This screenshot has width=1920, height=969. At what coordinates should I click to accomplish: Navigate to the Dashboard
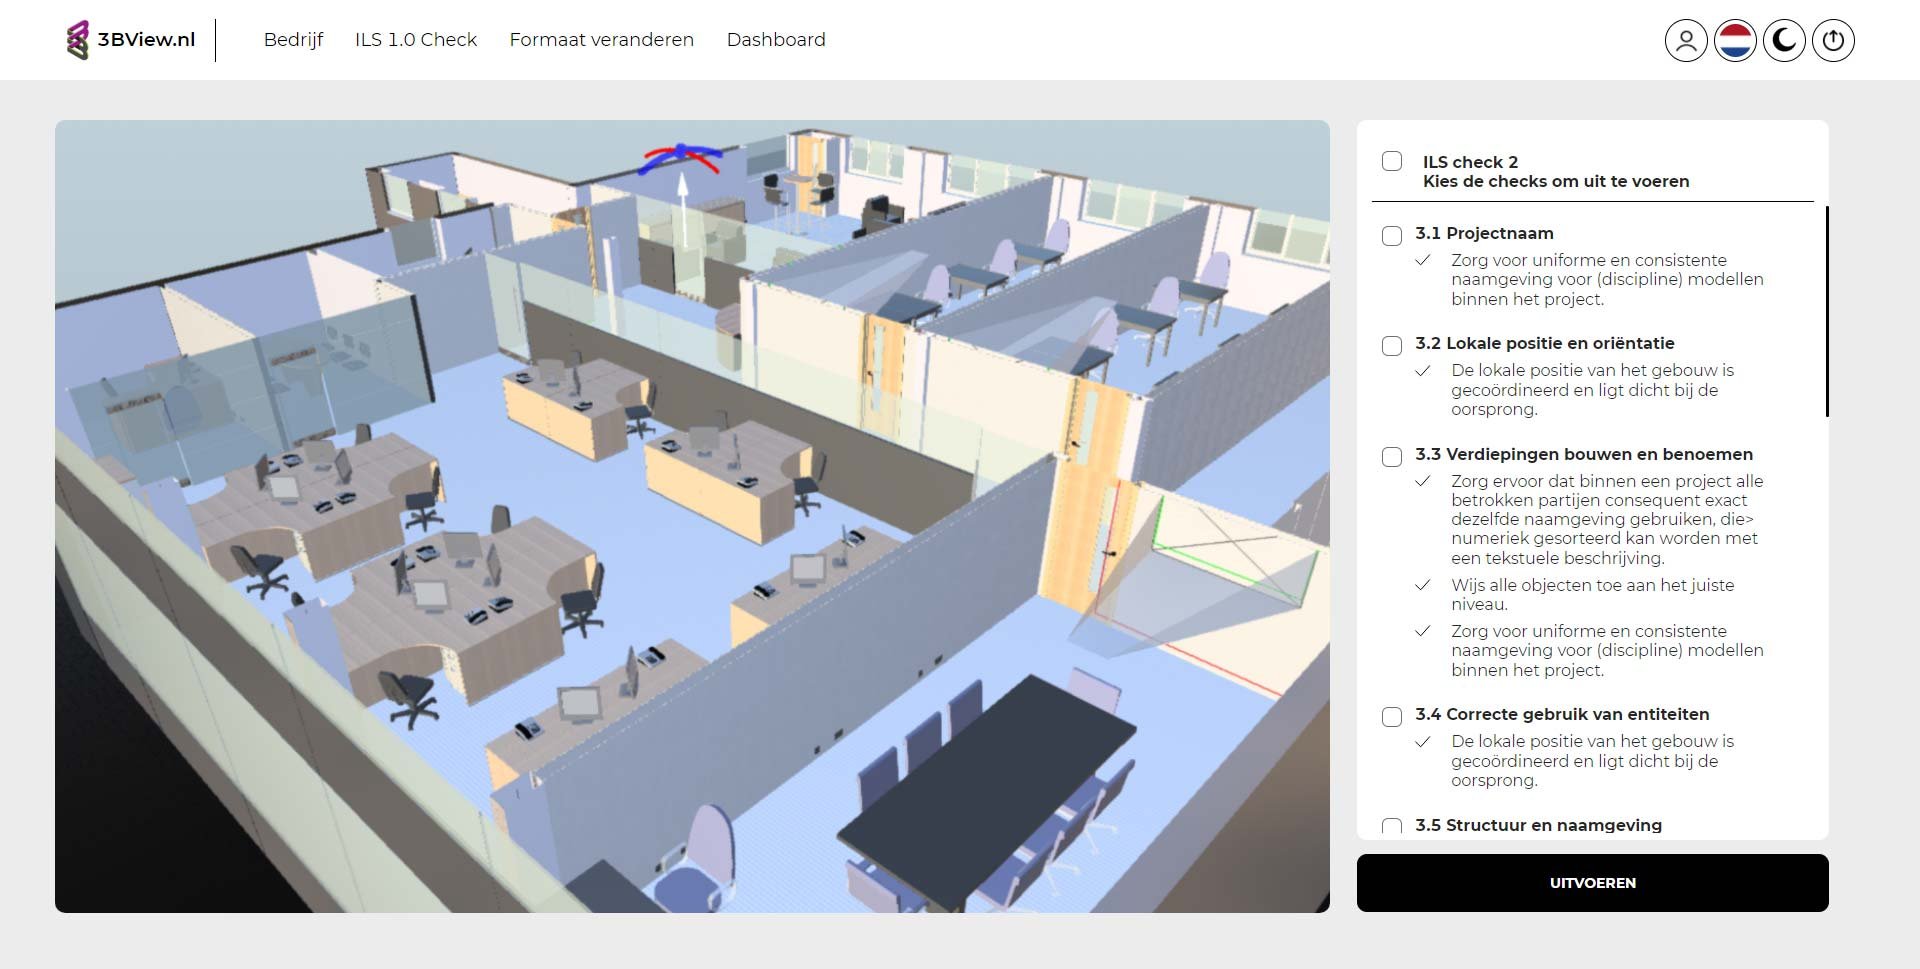click(x=776, y=40)
